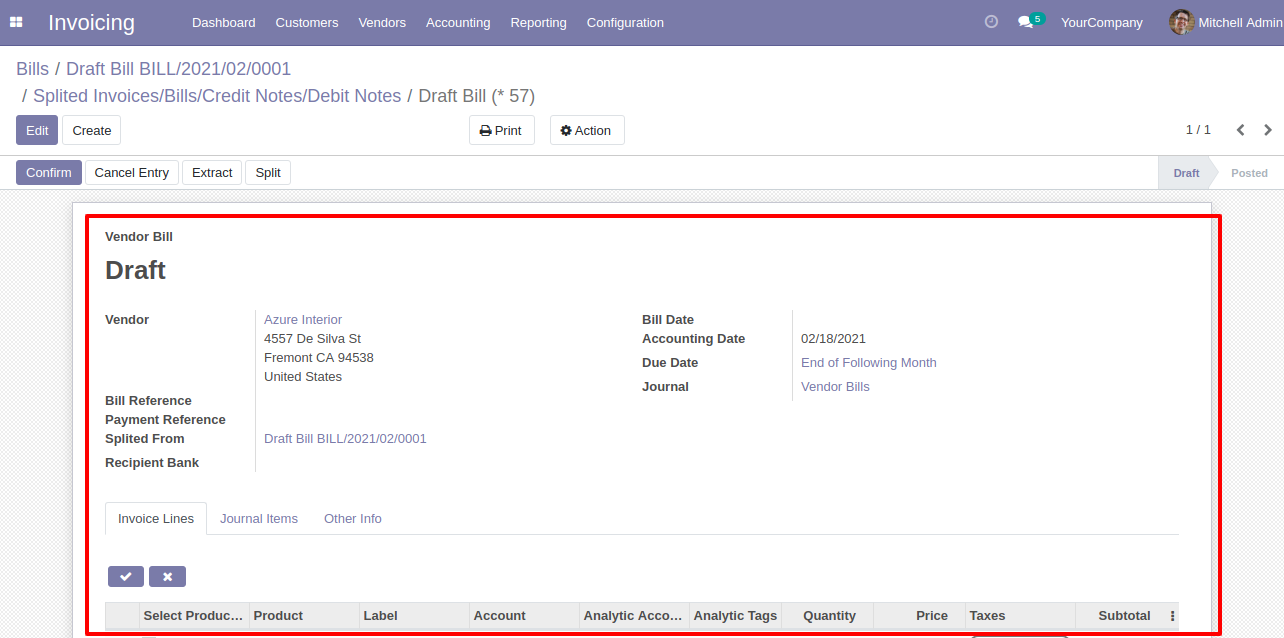
Task: Sort by Label column header
Action: 414,616
